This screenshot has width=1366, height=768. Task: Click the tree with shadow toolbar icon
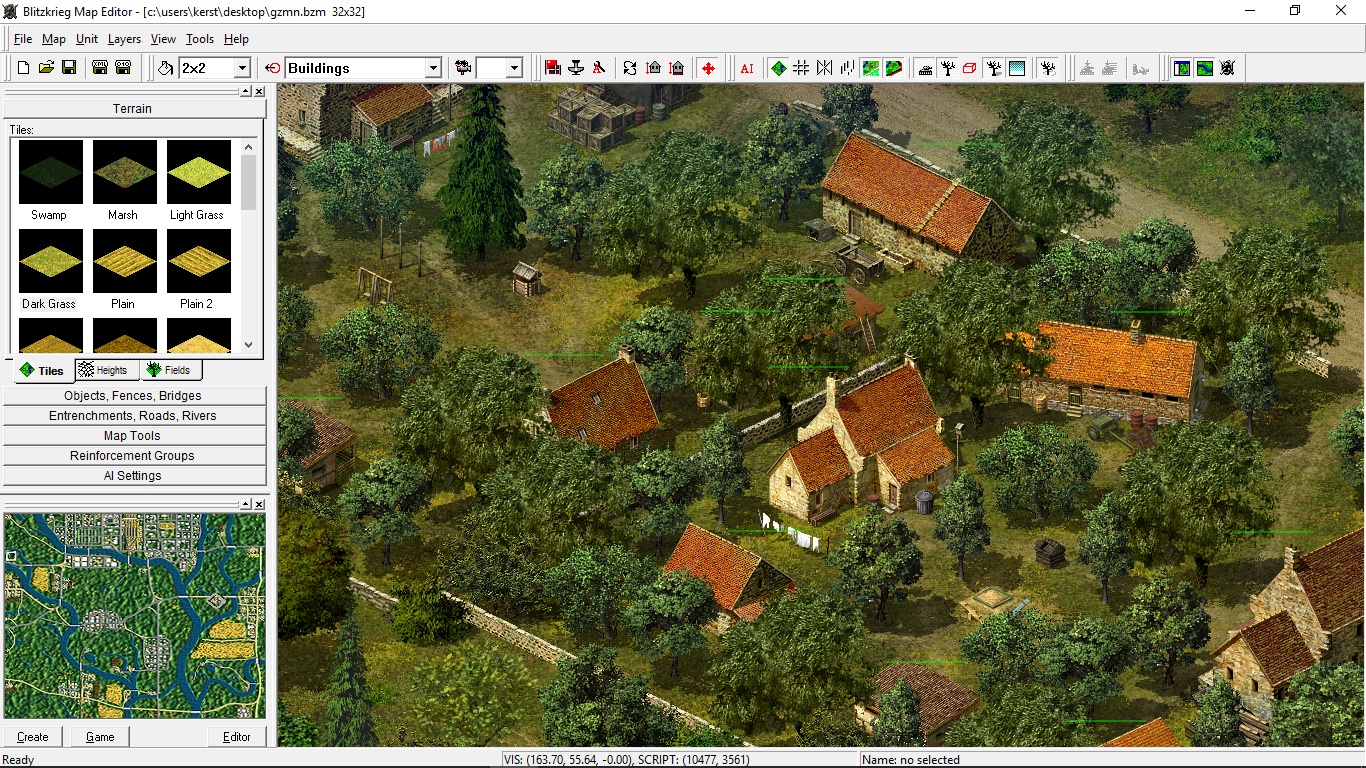(994, 68)
